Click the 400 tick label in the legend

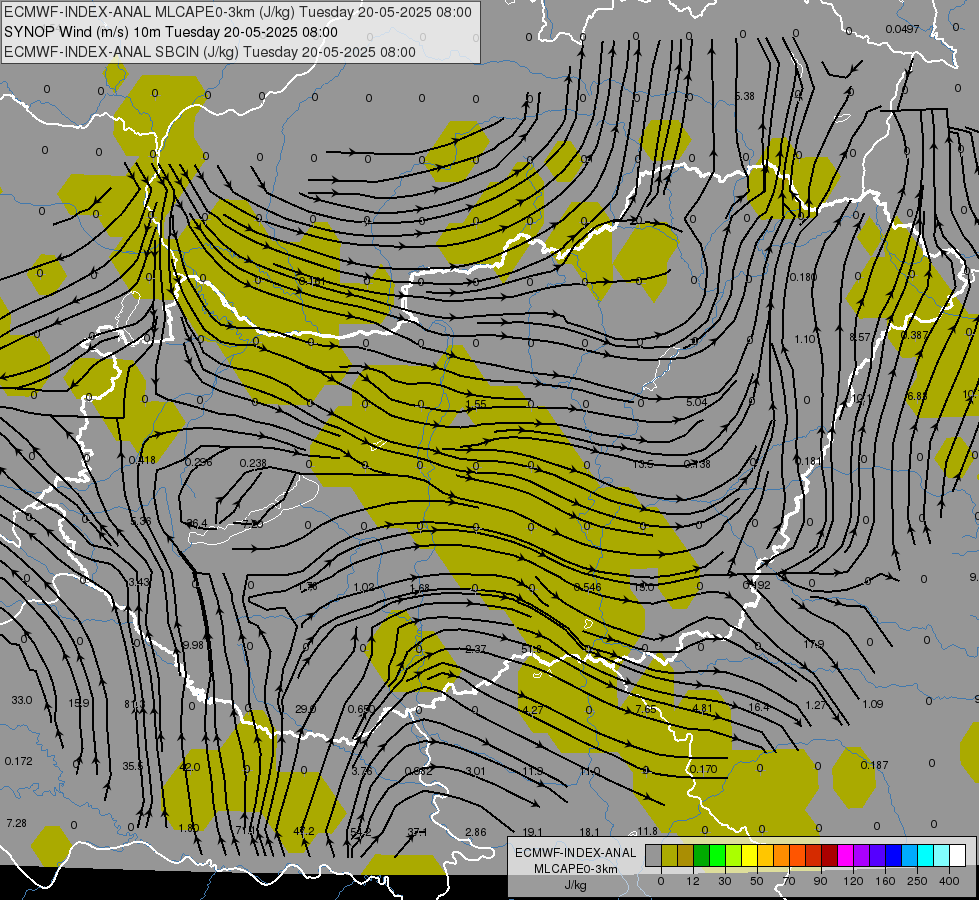pos(949,881)
